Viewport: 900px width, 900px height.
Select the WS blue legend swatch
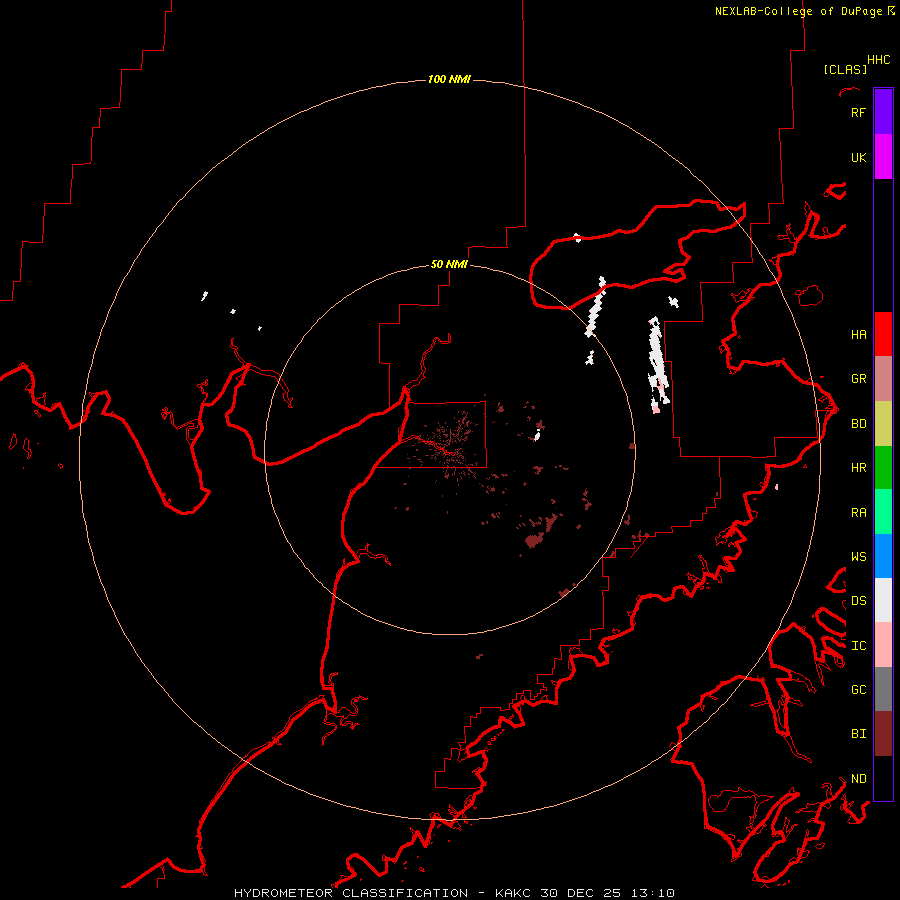[883, 556]
